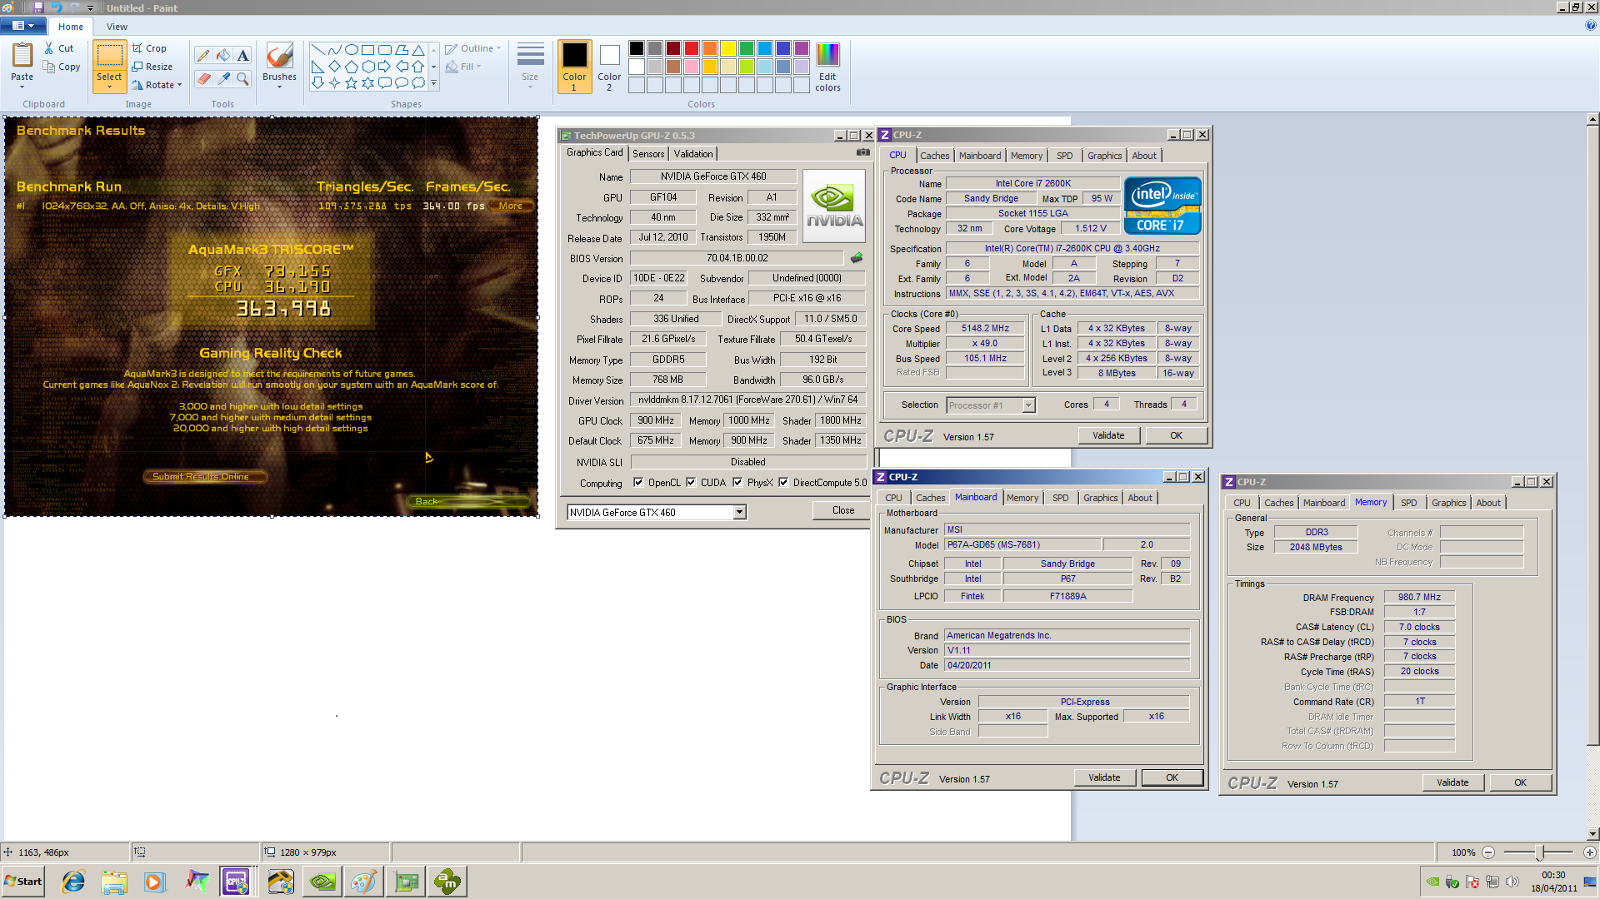Choose the Oval shape

tap(351, 49)
